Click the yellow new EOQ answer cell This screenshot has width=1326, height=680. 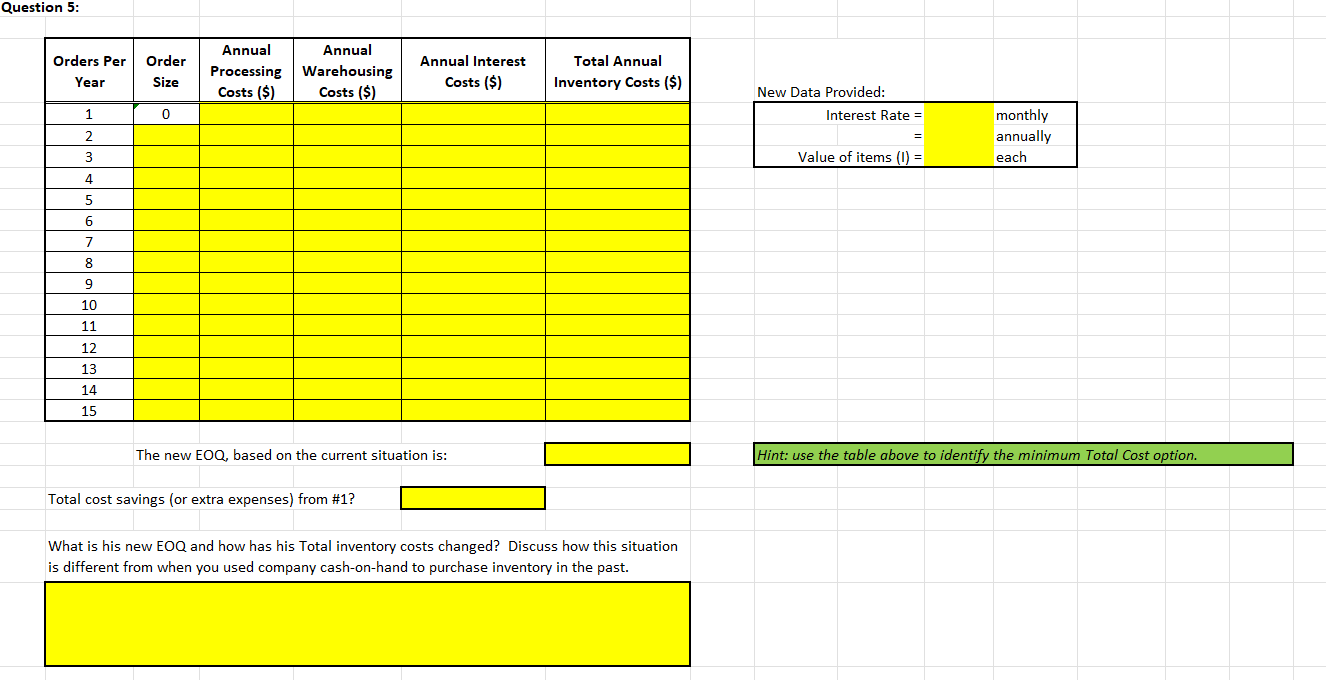tap(618, 454)
